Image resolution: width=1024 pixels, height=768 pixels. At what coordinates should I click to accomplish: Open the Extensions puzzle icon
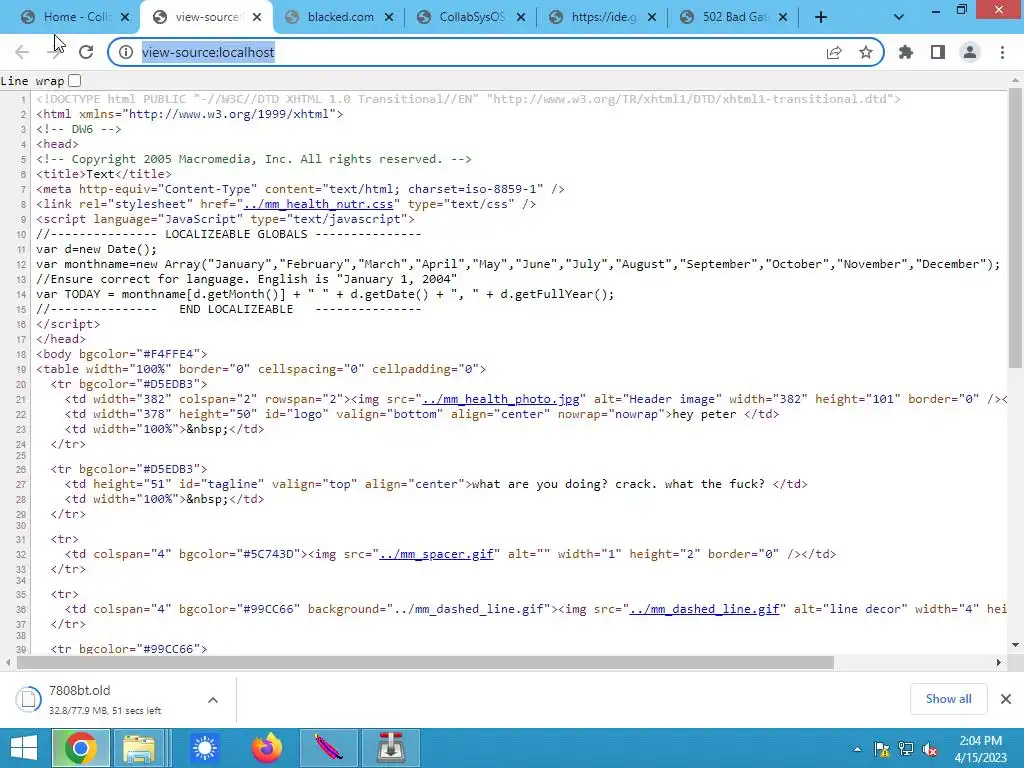906,52
